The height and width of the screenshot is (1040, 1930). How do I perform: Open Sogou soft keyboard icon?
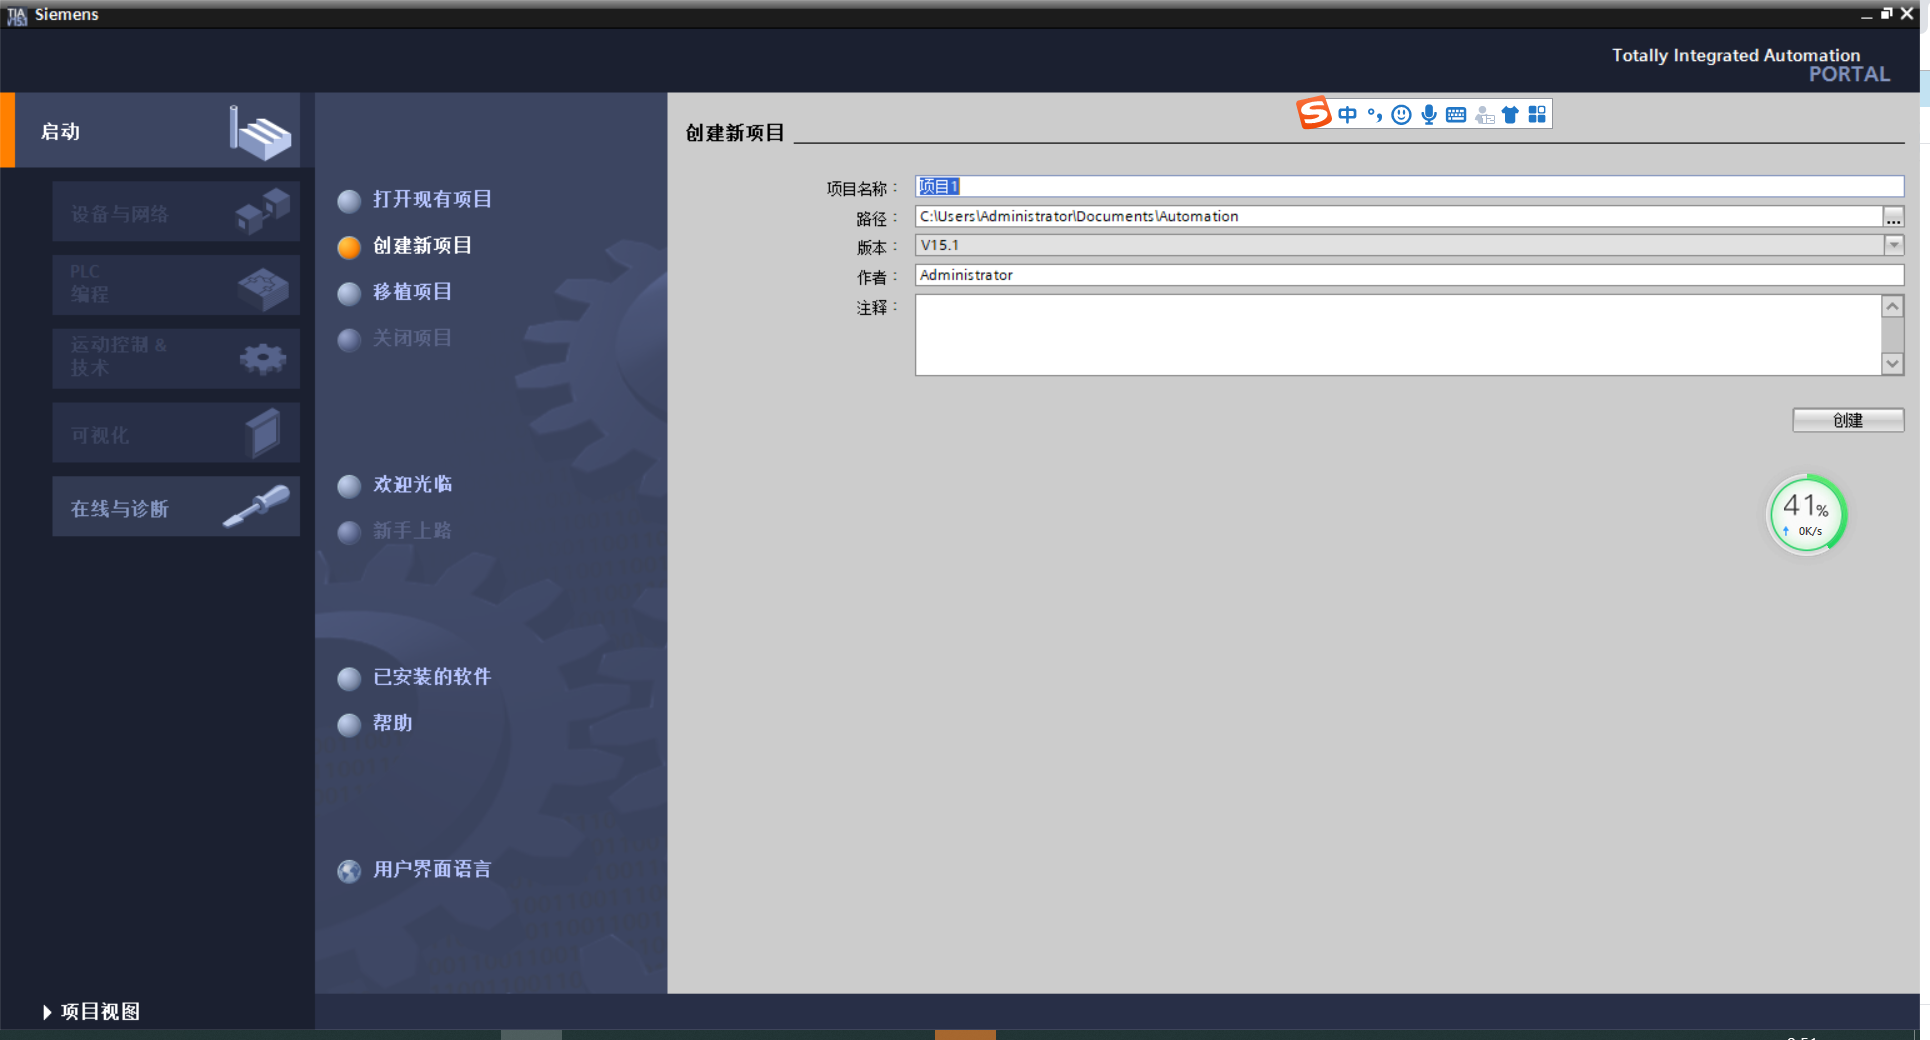1456,115
